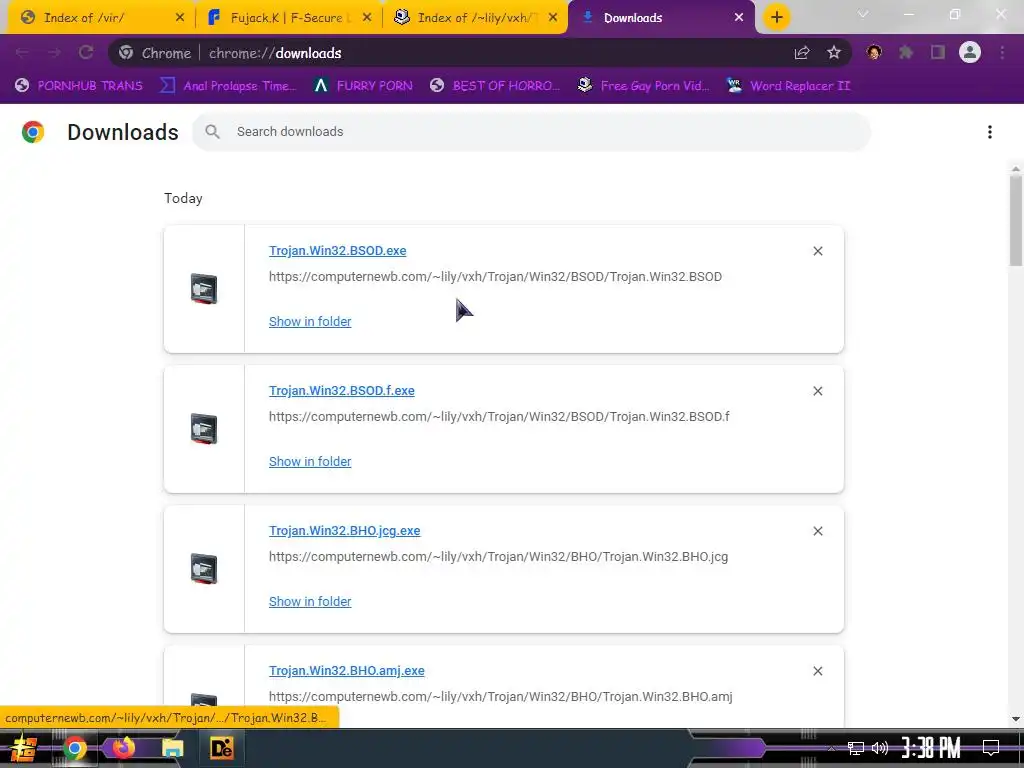This screenshot has width=1024, height=768.
Task: Click the downloads page scrollbar thumb
Action: pyautogui.click(x=1016, y=221)
